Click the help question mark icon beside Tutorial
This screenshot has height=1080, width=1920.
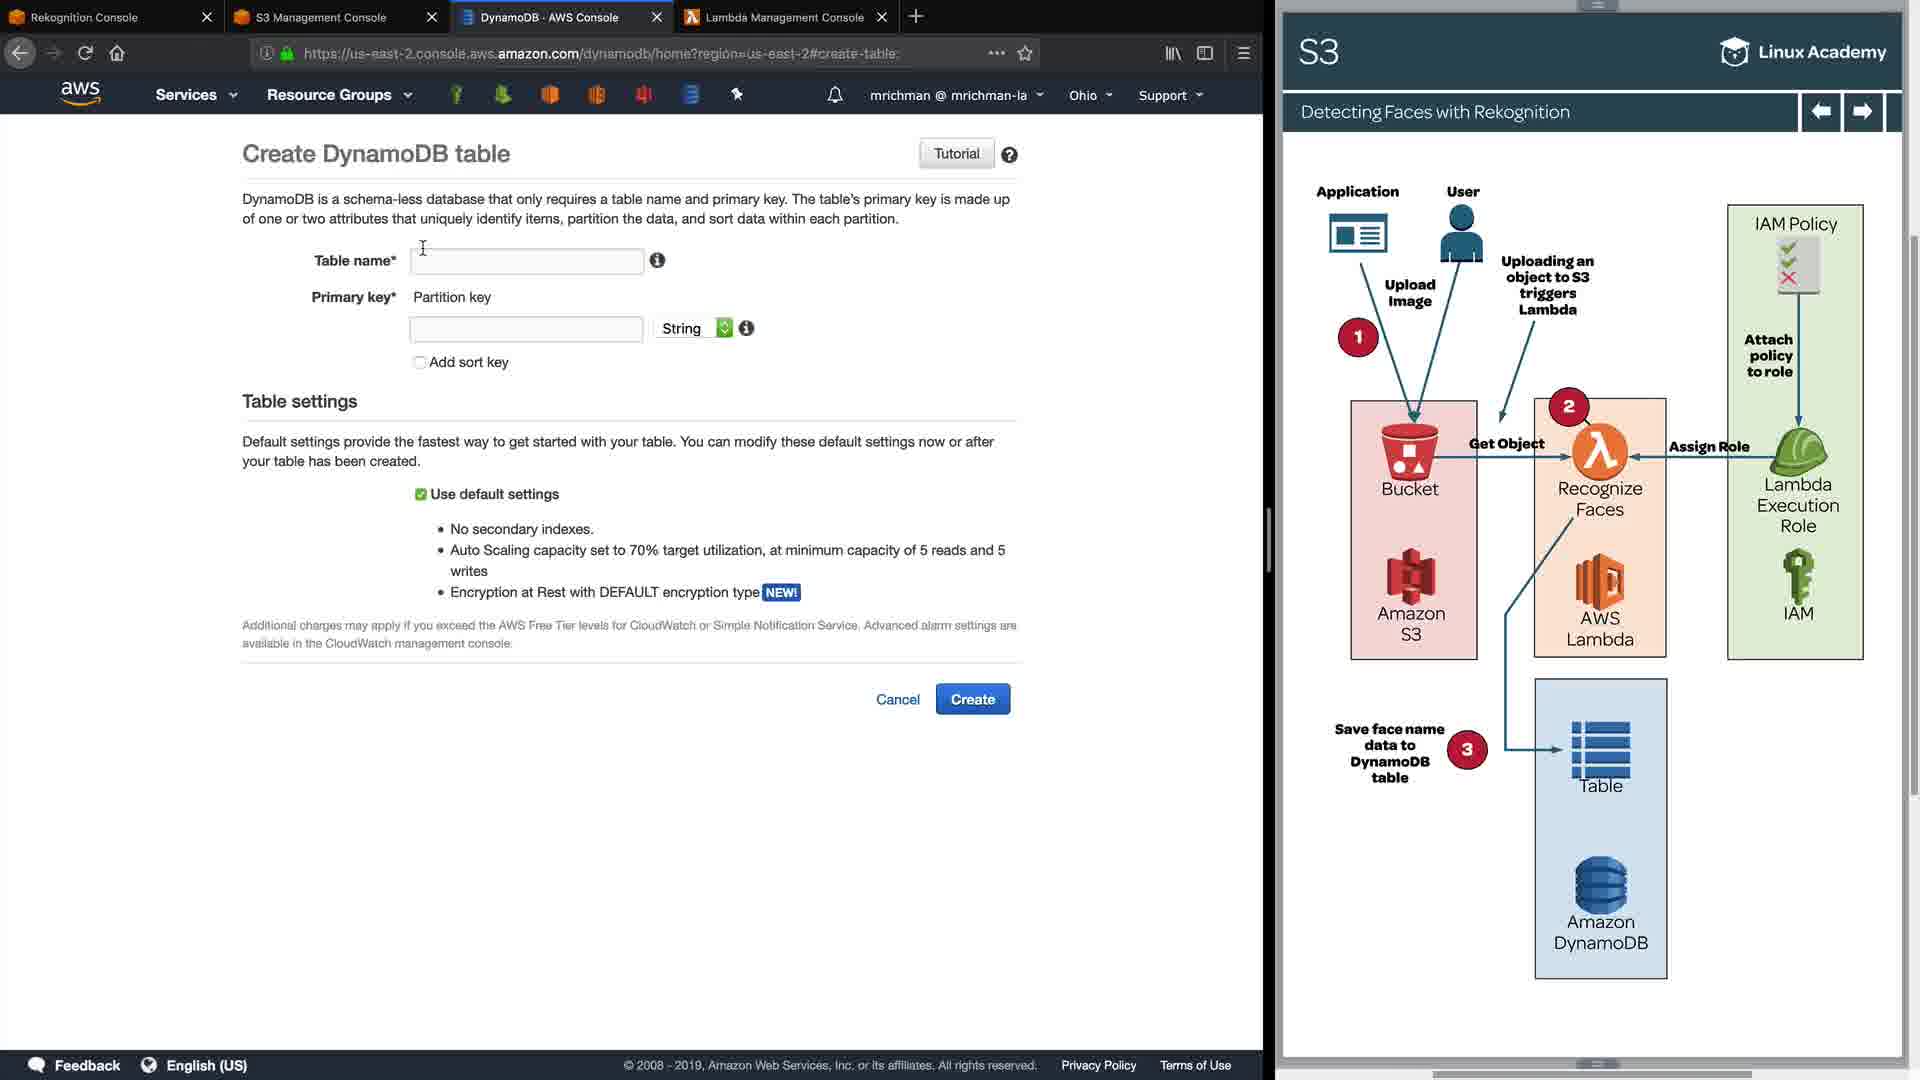1009,155
